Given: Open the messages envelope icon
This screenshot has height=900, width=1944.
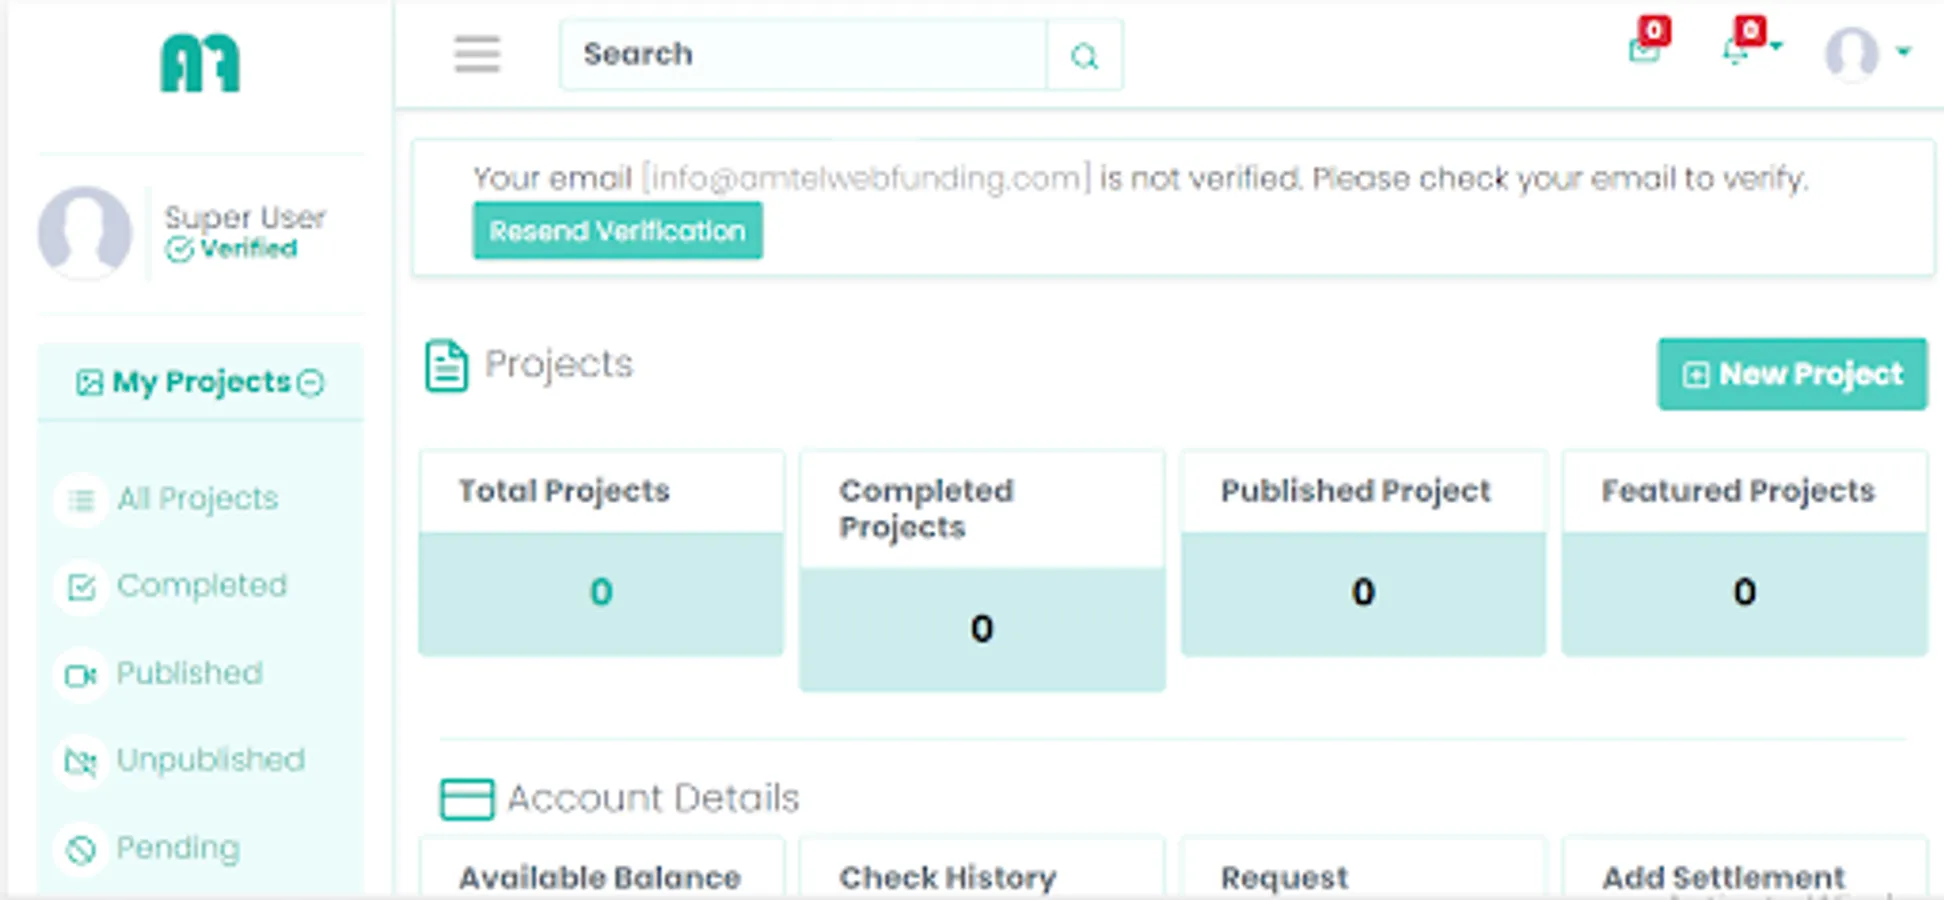Looking at the screenshot, I should coord(1643,50).
